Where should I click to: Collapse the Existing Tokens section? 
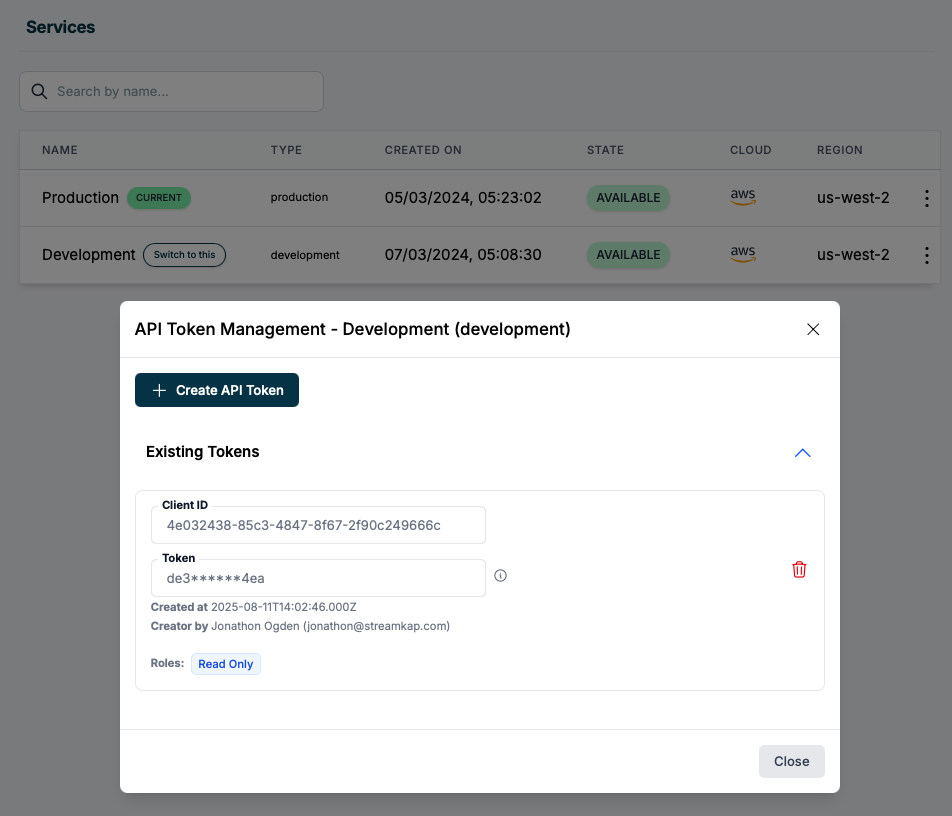tap(803, 453)
